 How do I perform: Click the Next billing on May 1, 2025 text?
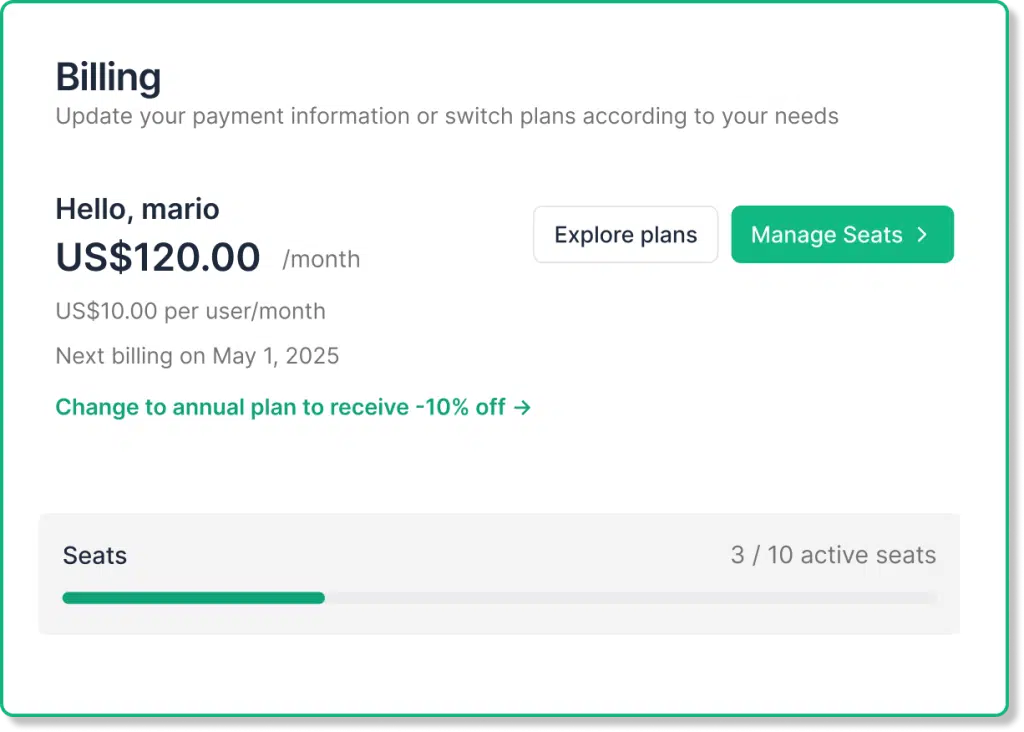[x=197, y=356]
